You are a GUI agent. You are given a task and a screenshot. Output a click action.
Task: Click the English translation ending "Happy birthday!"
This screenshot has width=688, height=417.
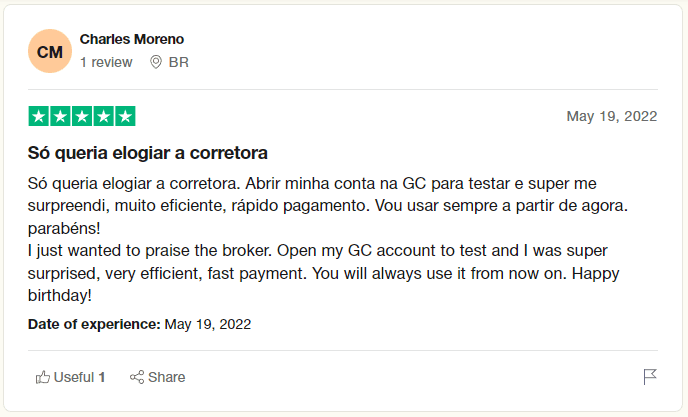(323, 273)
